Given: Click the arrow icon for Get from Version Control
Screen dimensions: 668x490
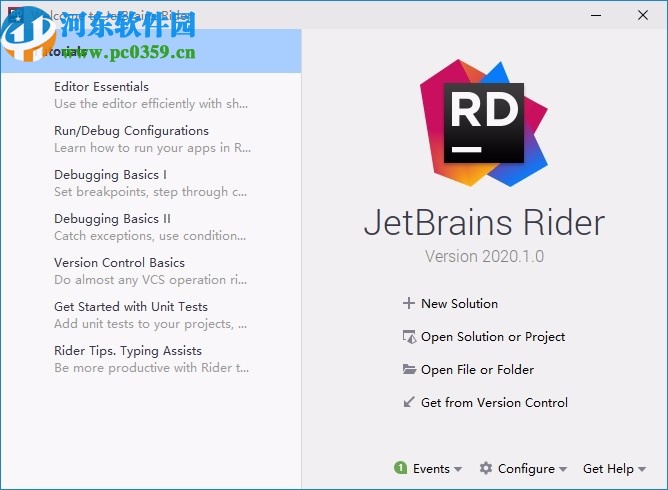Looking at the screenshot, I should [x=409, y=402].
